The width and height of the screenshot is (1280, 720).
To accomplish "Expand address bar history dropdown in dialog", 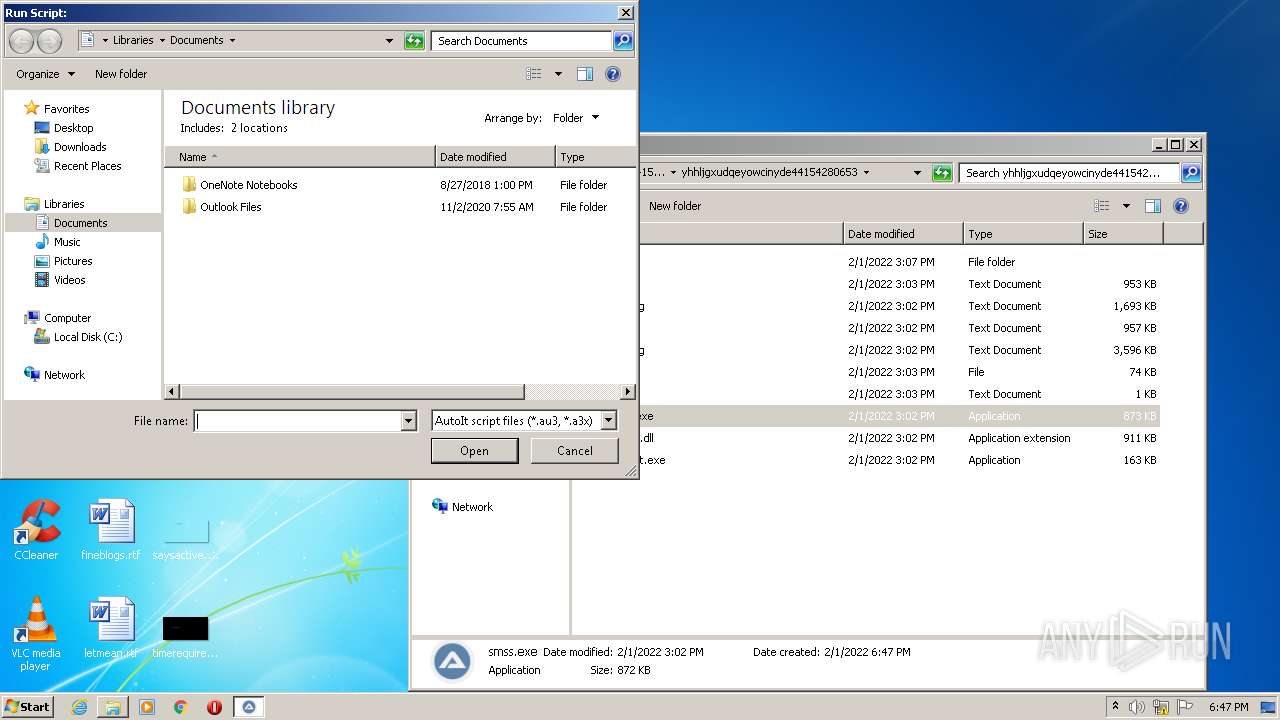I will [389, 41].
